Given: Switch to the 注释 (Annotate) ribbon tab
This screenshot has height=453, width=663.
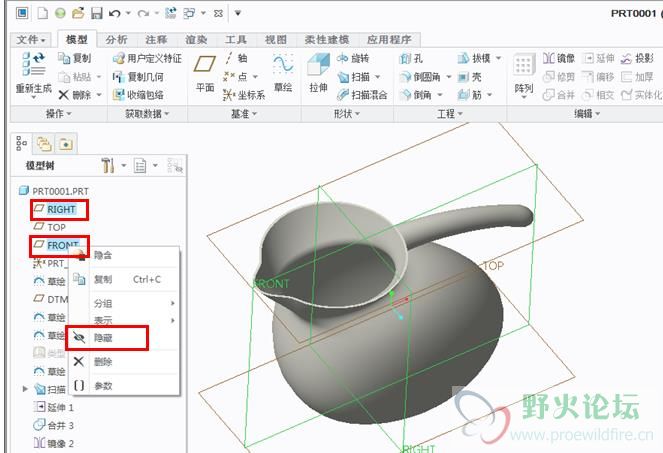Looking at the screenshot, I should (x=156, y=40).
